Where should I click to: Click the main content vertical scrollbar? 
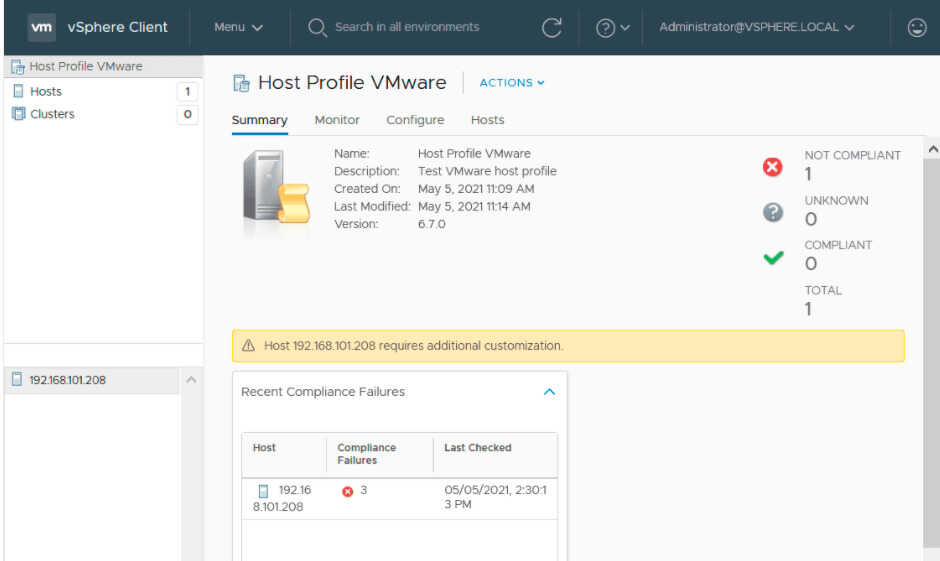pos(932,354)
